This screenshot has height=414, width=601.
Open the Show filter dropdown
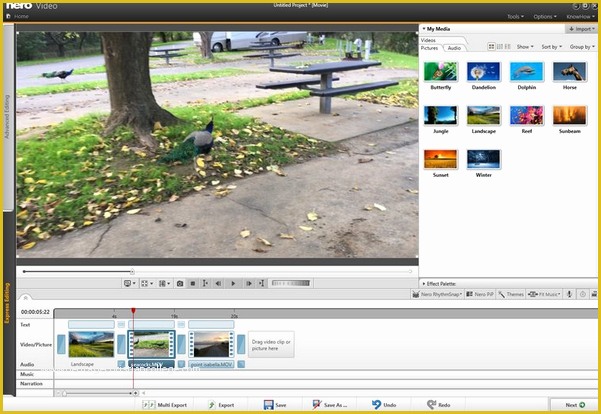pos(525,47)
